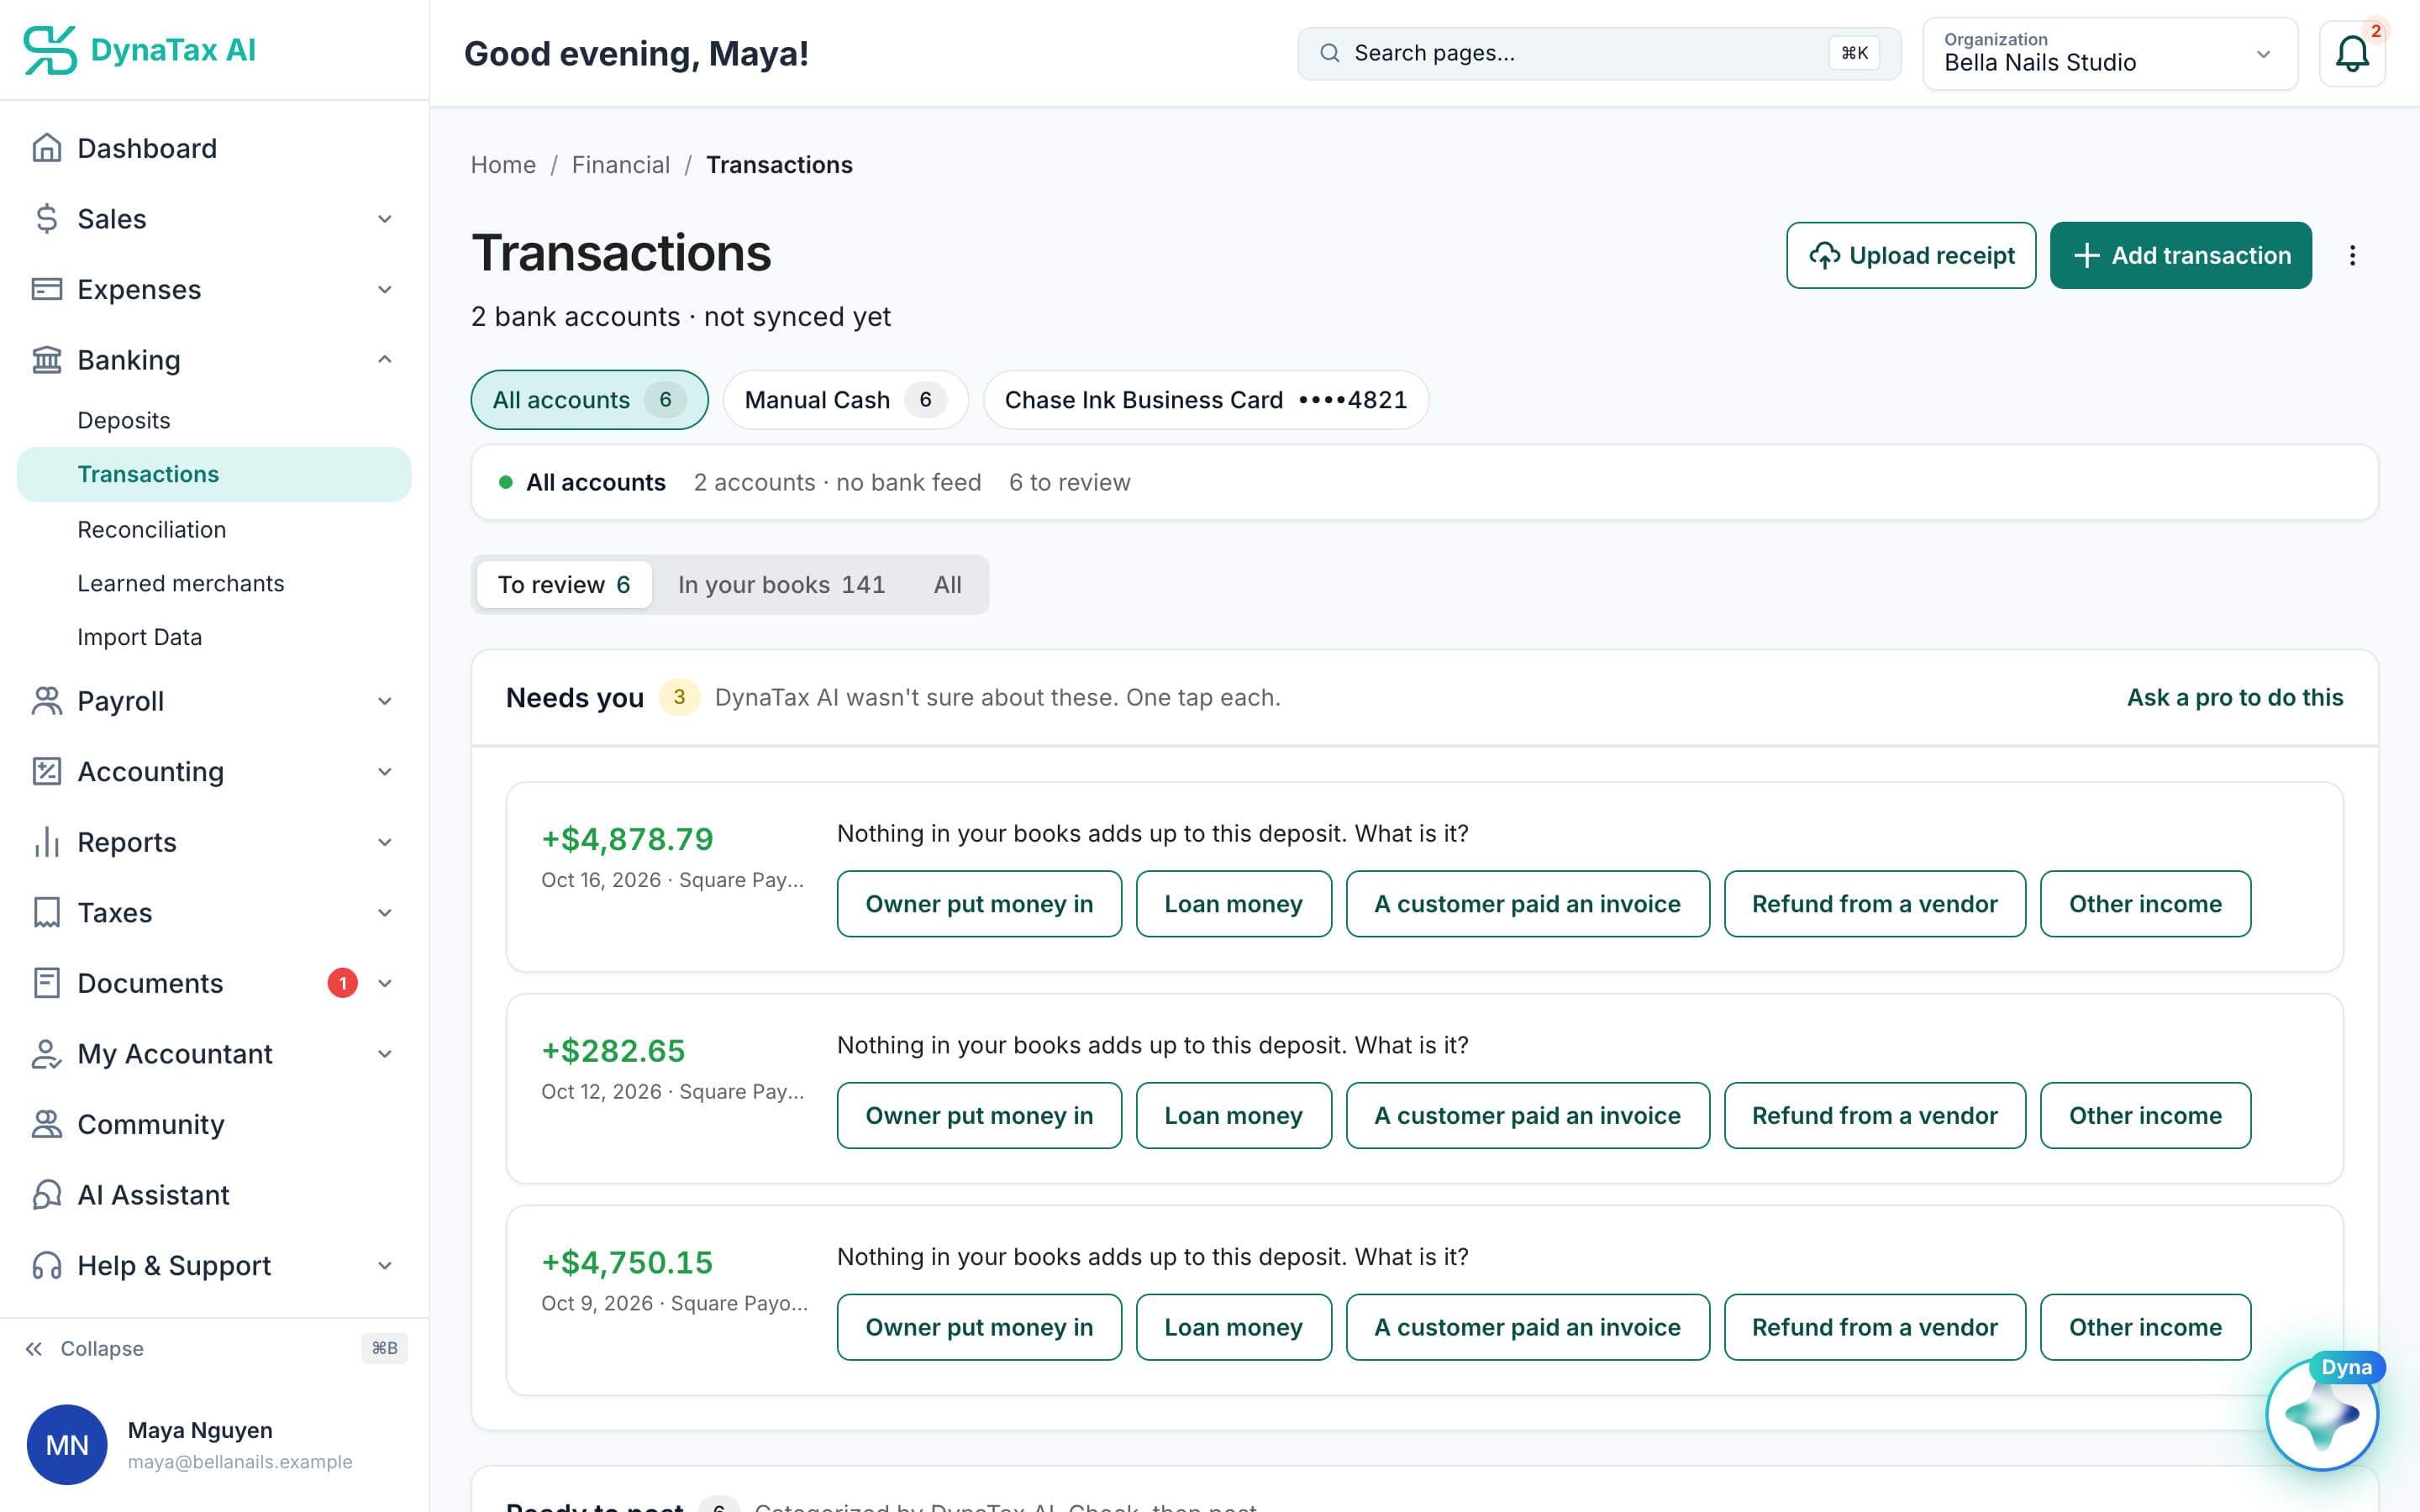2420x1512 pixels.
Task: Expand the Expenses menu chevron
Action: point(384,289)
